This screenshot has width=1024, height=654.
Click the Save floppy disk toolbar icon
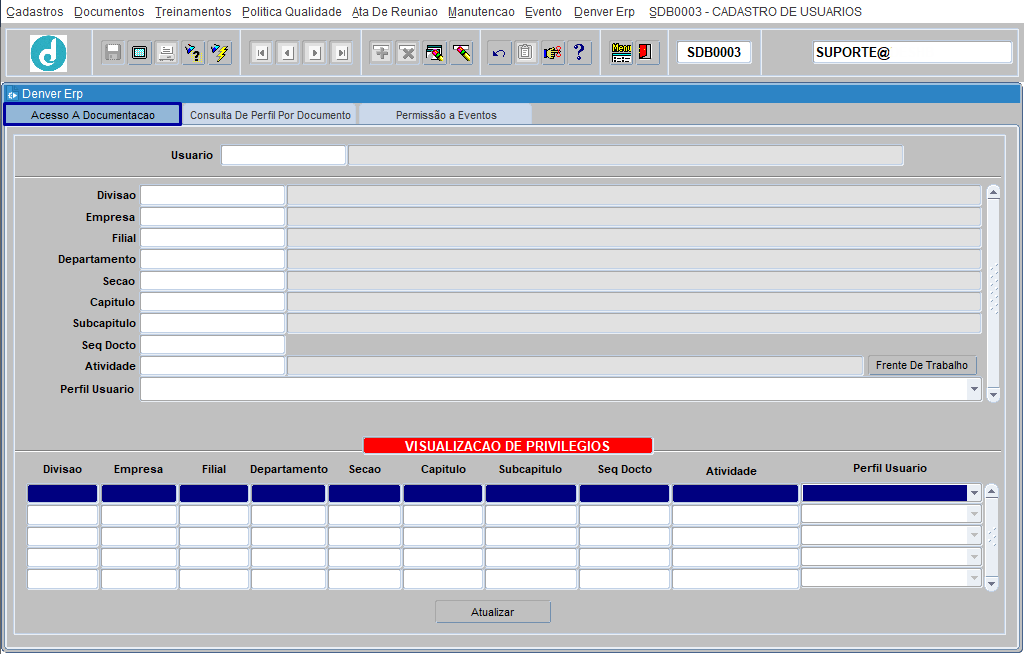coord(113,52)
